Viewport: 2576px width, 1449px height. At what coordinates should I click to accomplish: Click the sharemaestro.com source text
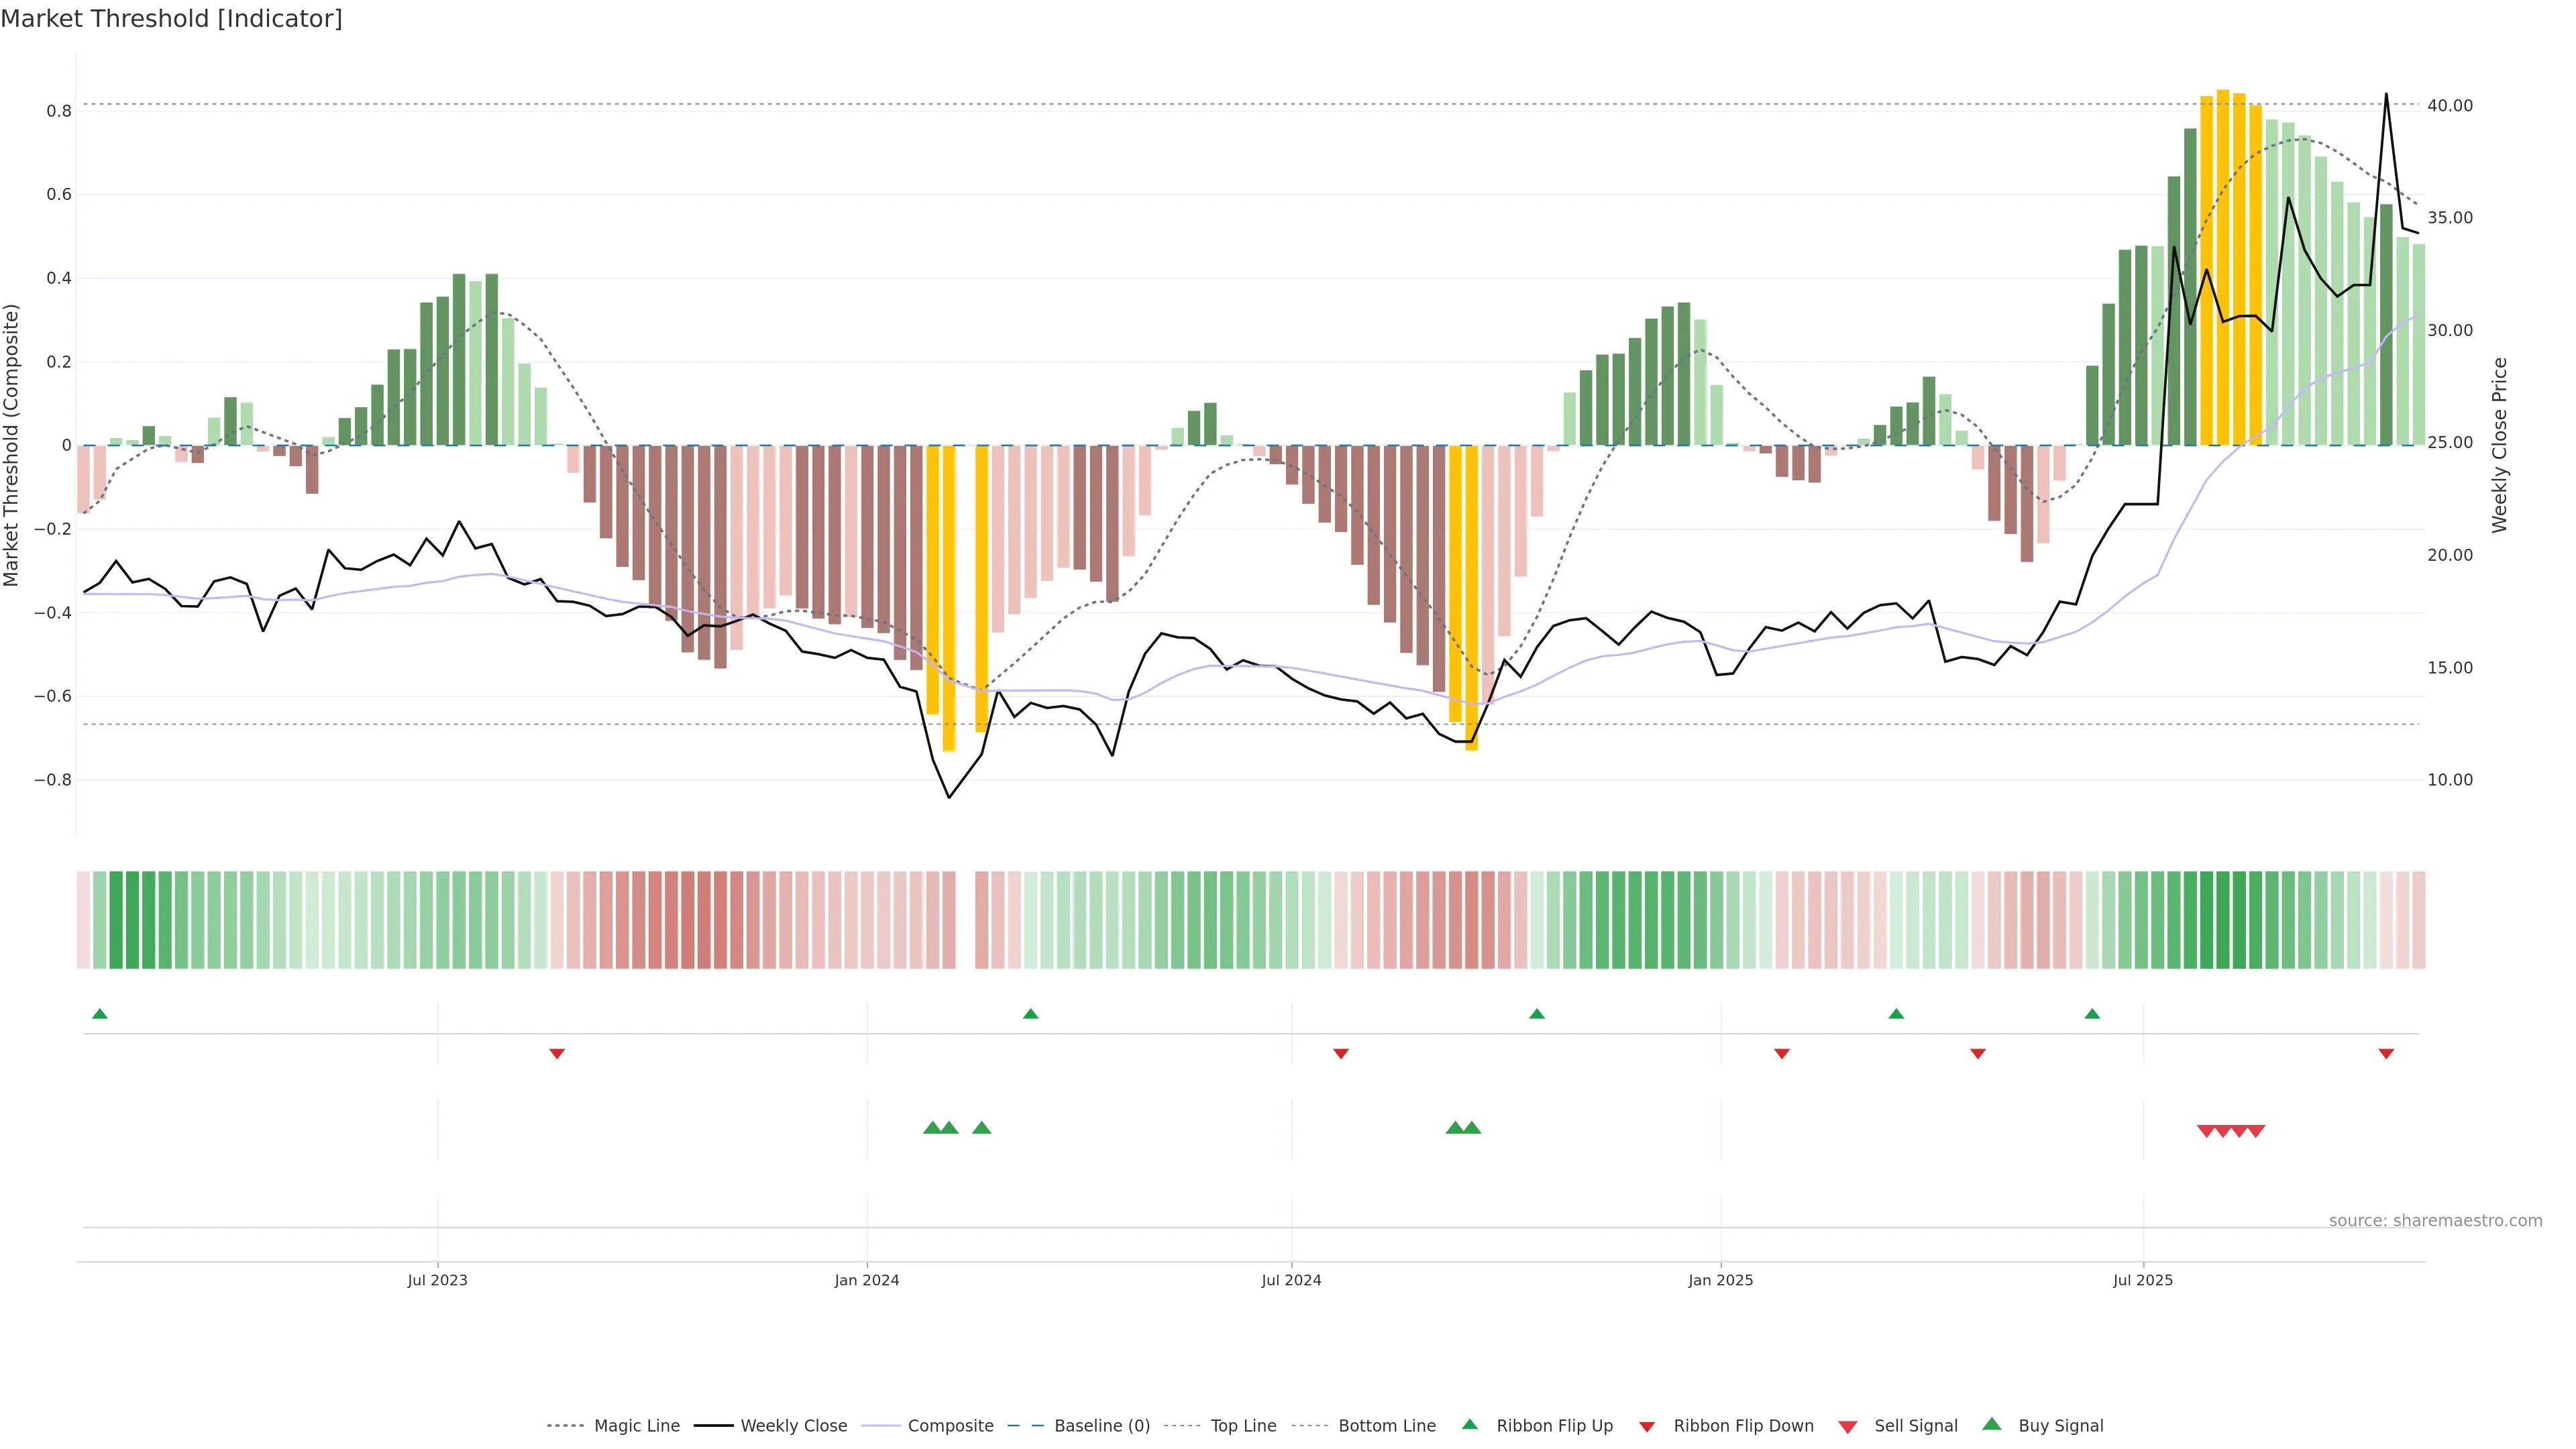coord(2435,1220)
